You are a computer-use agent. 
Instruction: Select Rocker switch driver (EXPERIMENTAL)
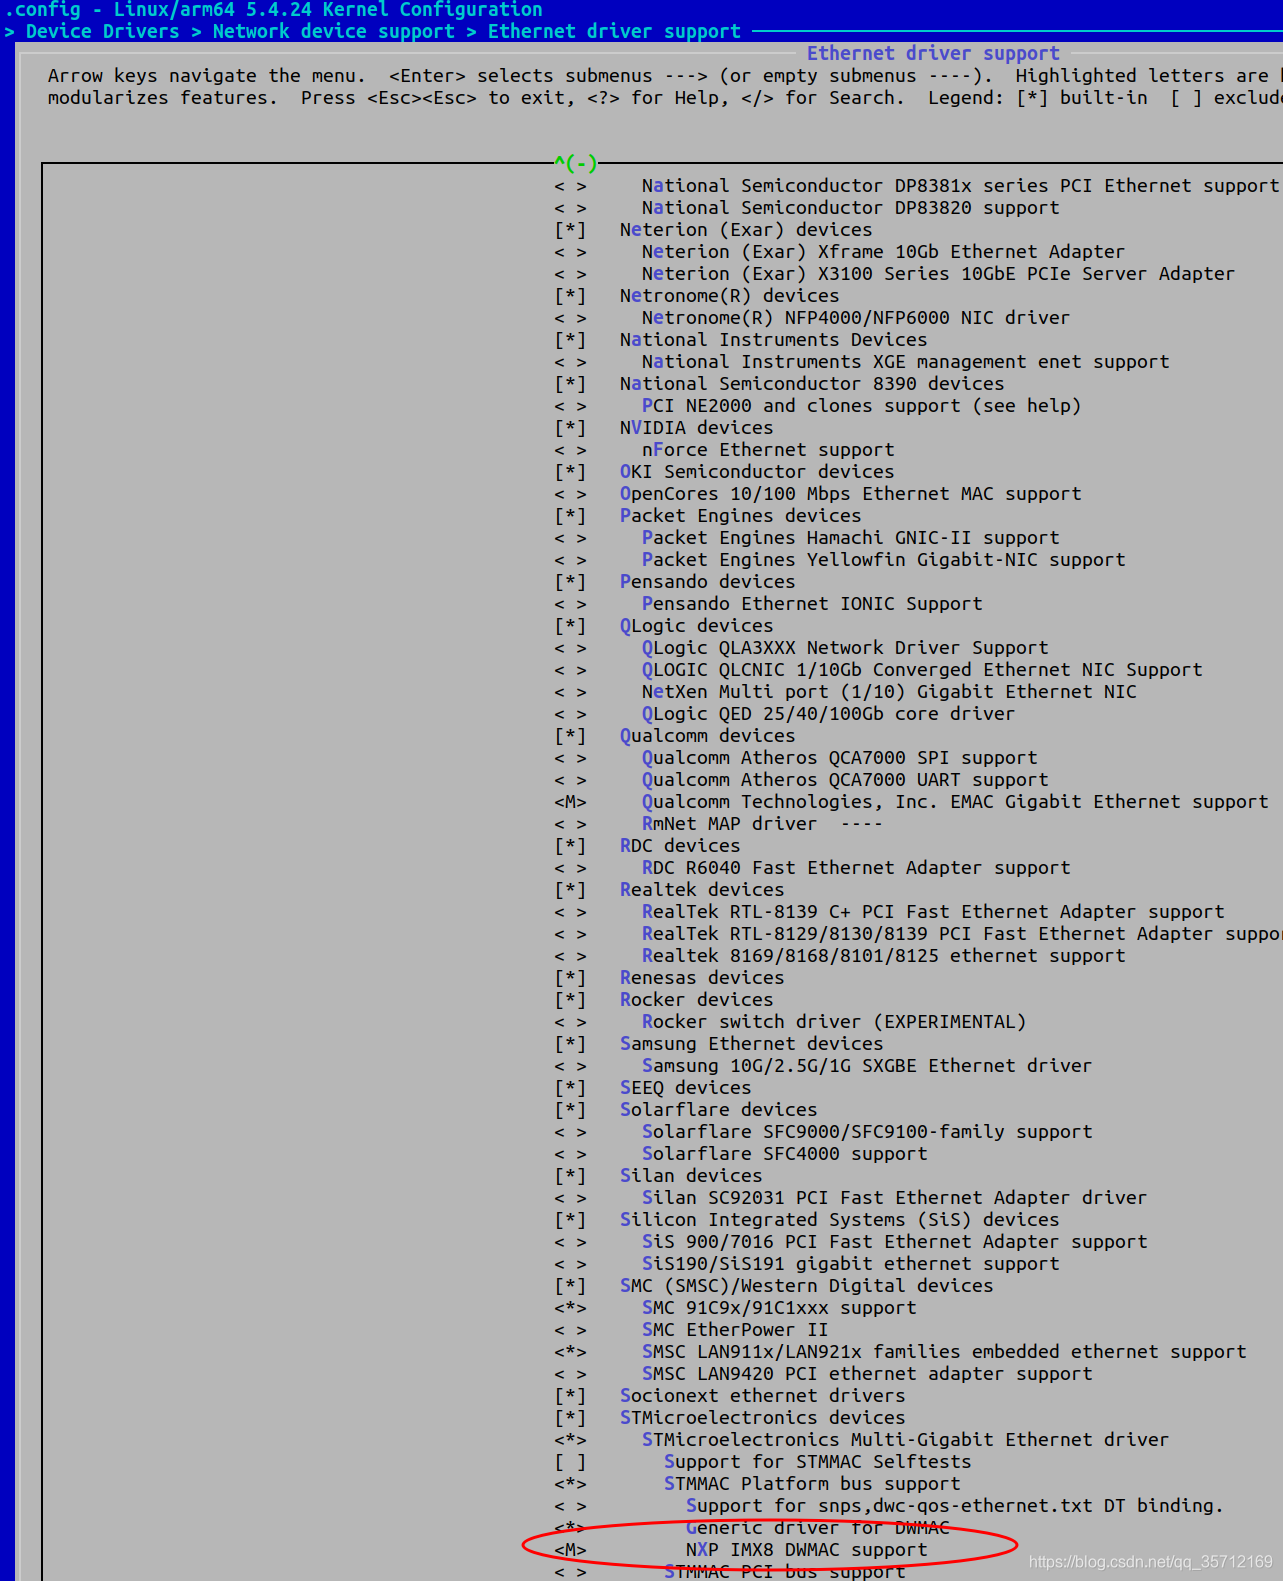click(834, 1022)
